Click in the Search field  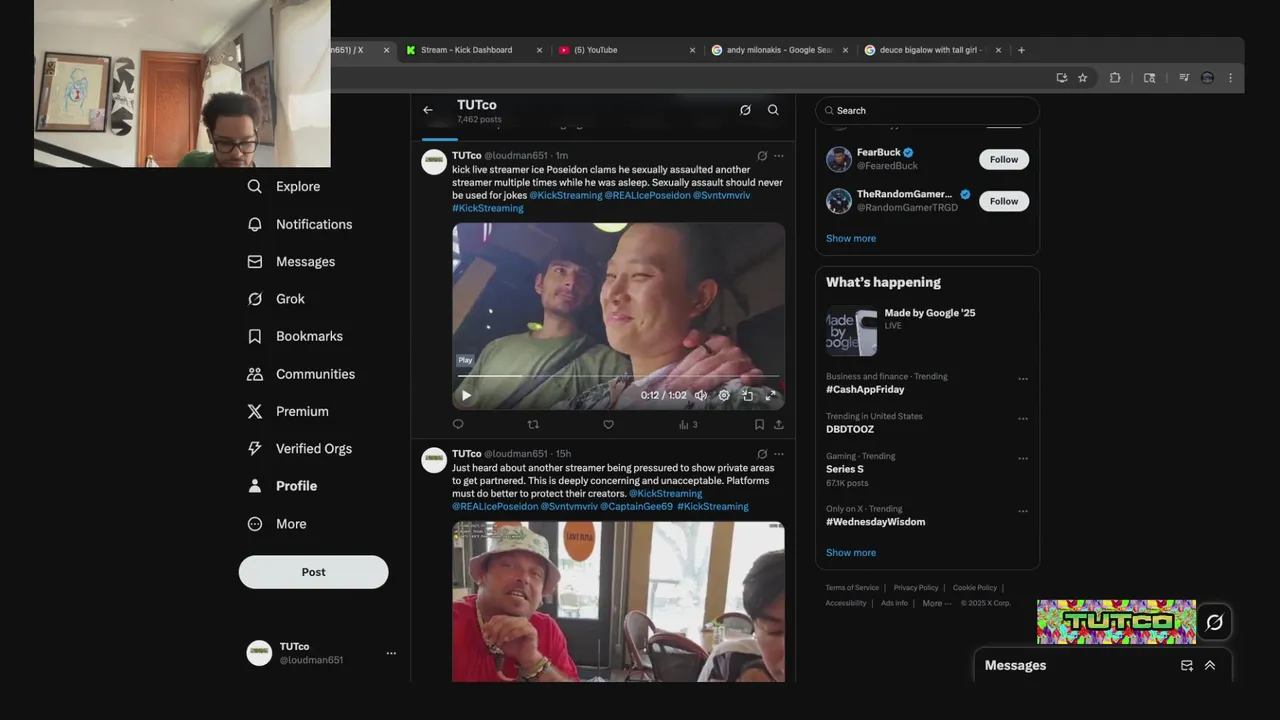click(x=927, y=110)
